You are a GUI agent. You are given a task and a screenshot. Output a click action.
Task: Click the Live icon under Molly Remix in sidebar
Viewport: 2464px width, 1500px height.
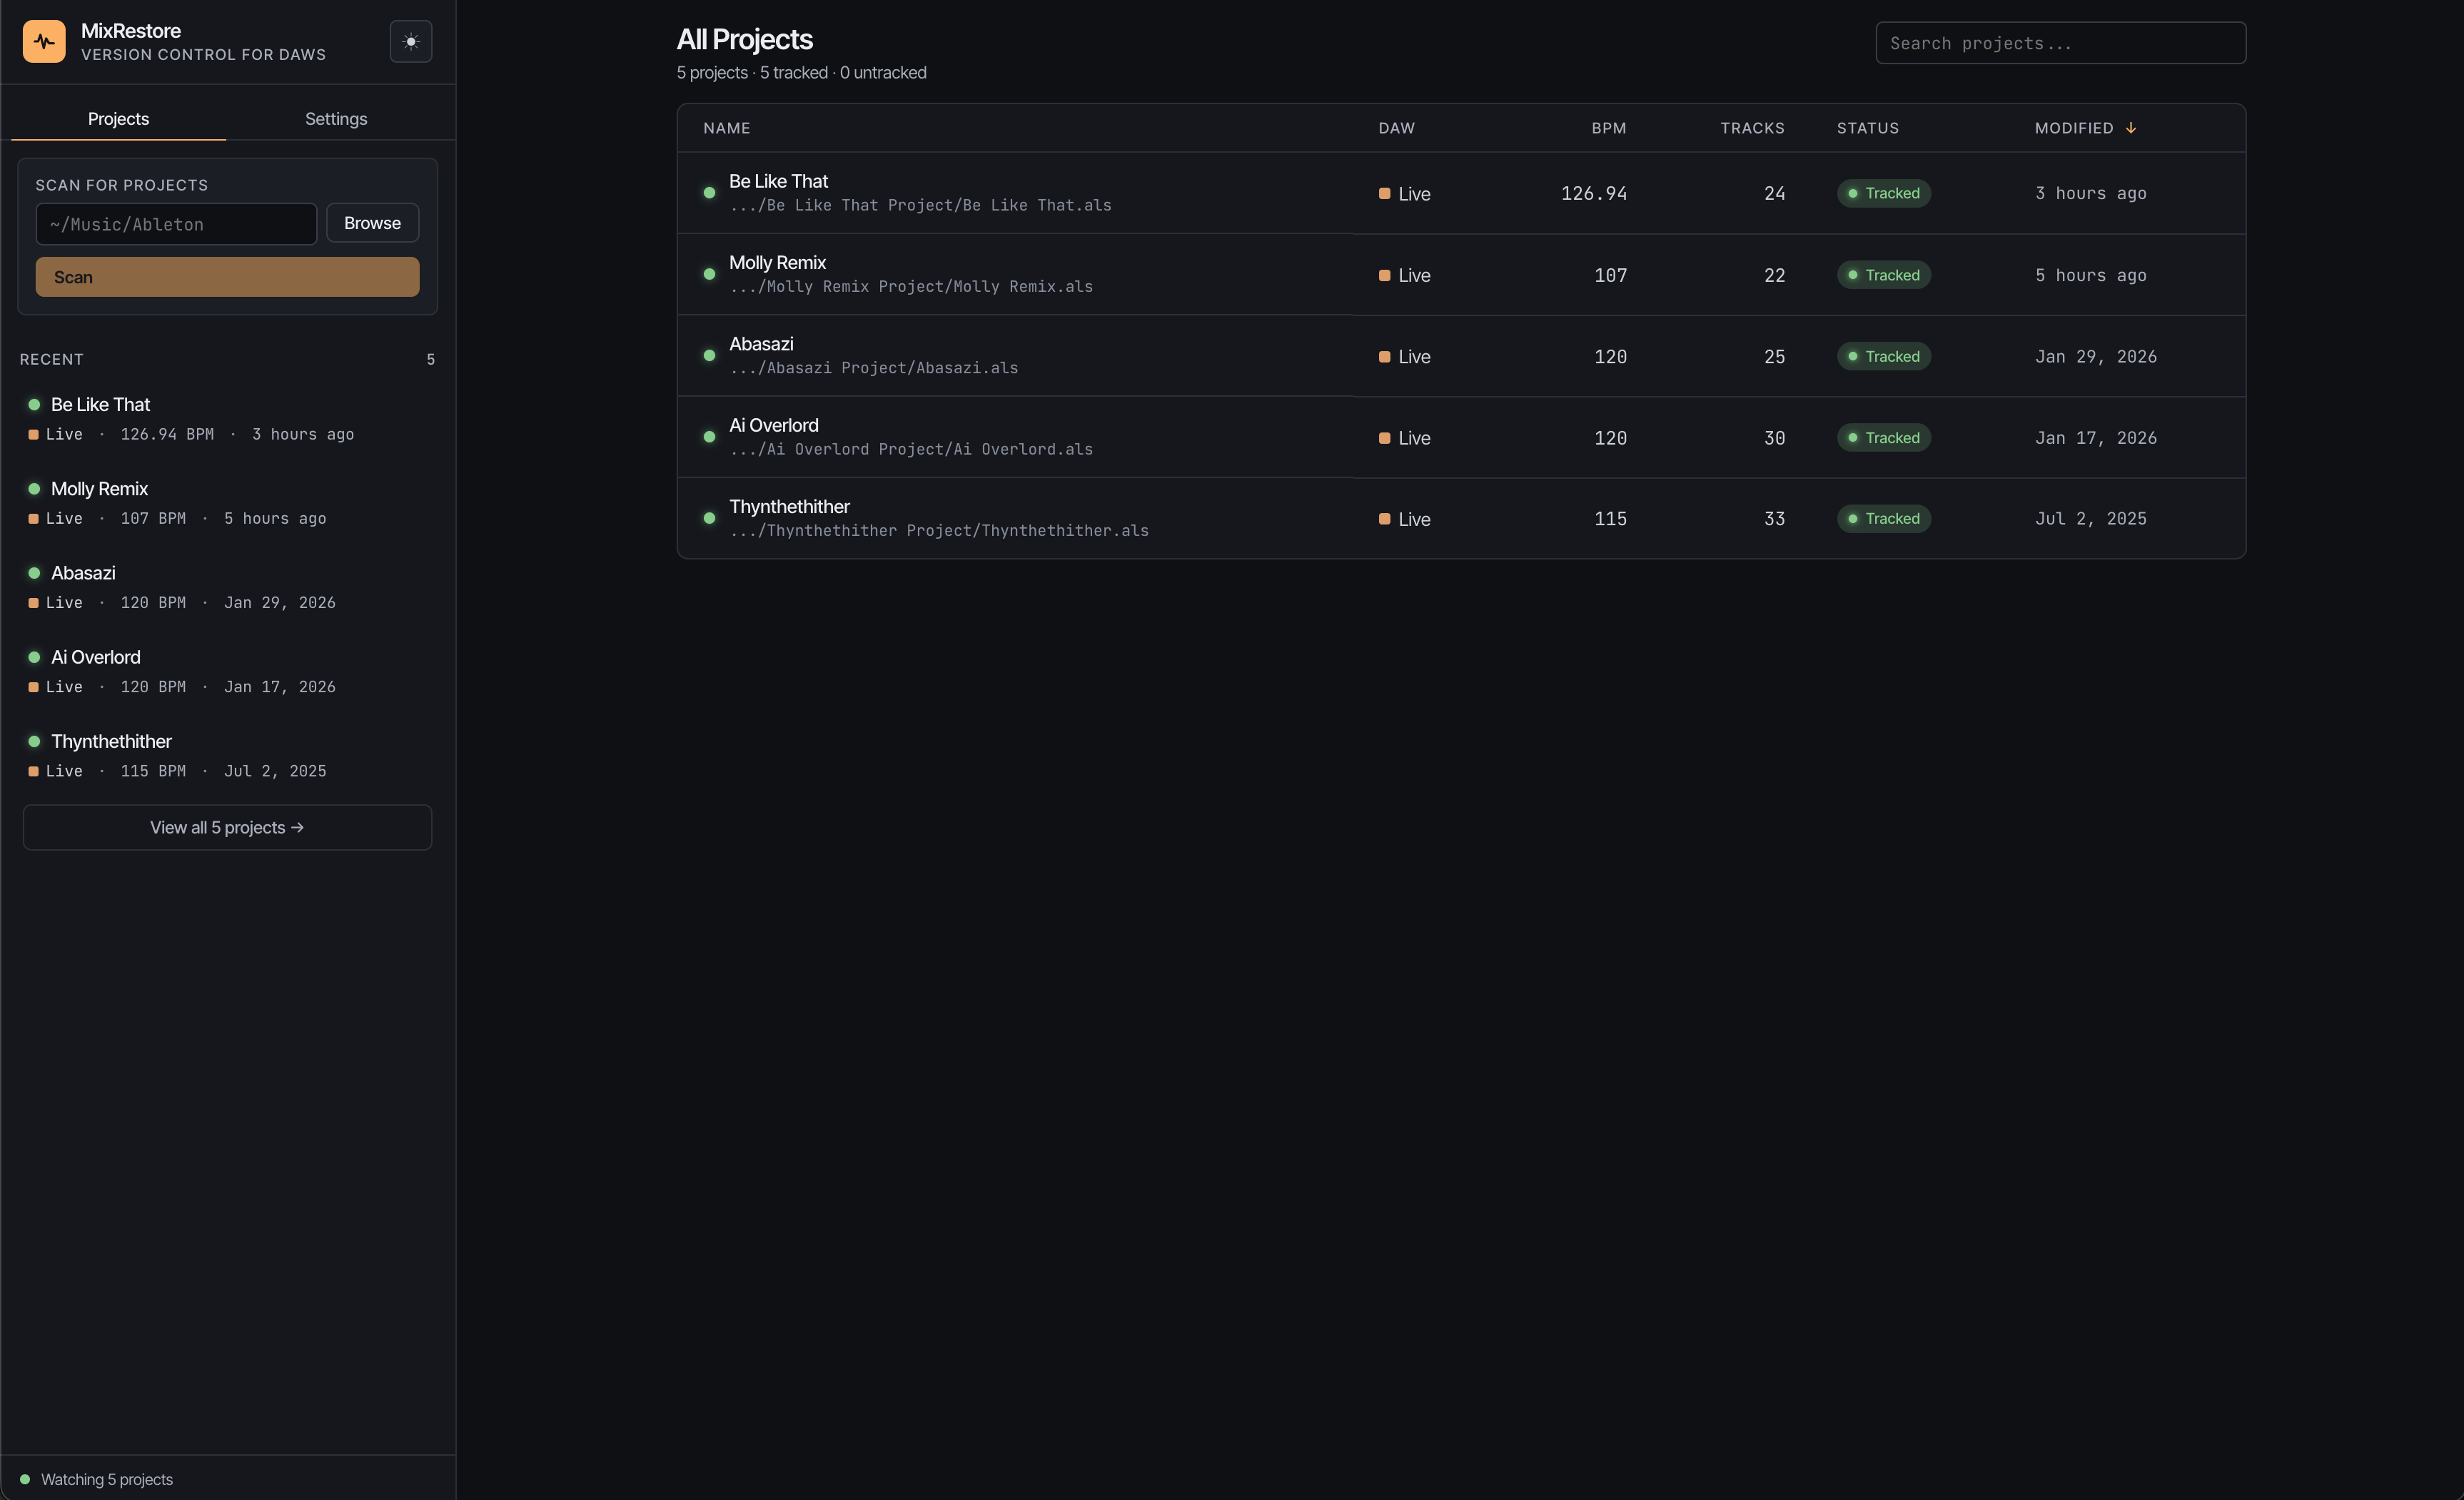tap(33, 519)
